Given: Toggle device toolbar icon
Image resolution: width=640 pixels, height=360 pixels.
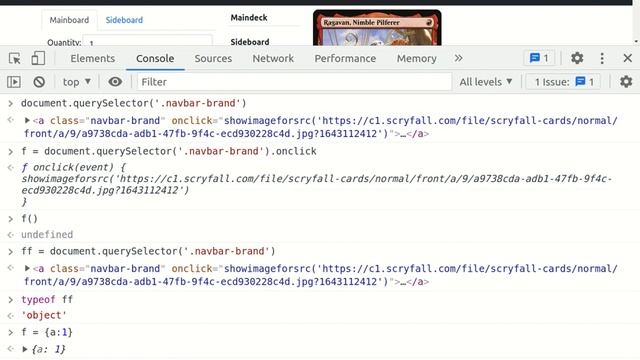Looking at the screenshot, I should 38,58.
